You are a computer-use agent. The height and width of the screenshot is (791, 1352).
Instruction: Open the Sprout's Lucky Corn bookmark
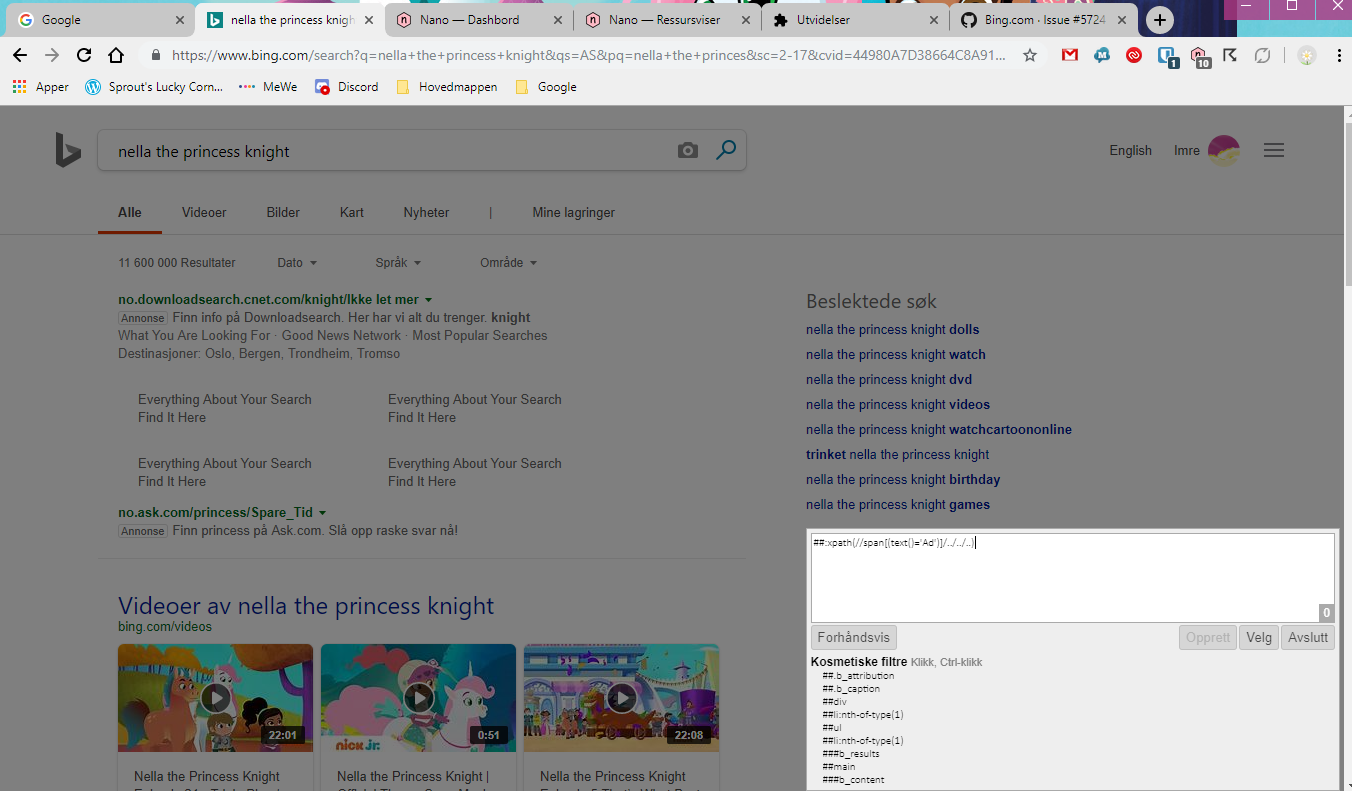point(154,87)
